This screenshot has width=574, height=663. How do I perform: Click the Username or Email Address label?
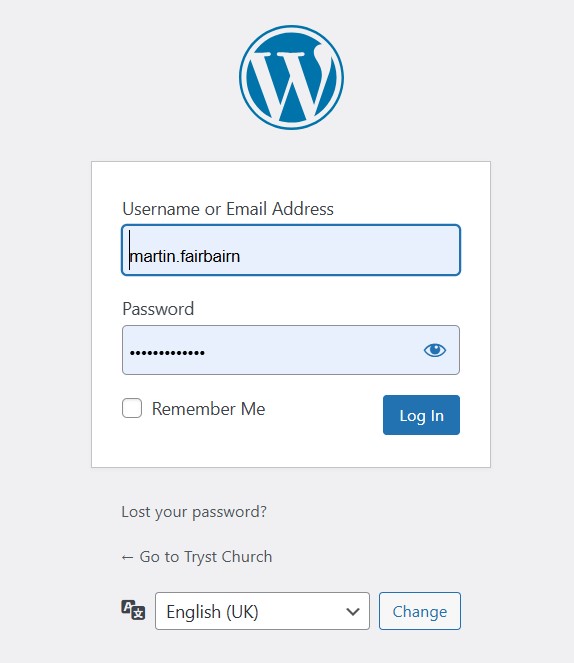(x=228, y=209)
